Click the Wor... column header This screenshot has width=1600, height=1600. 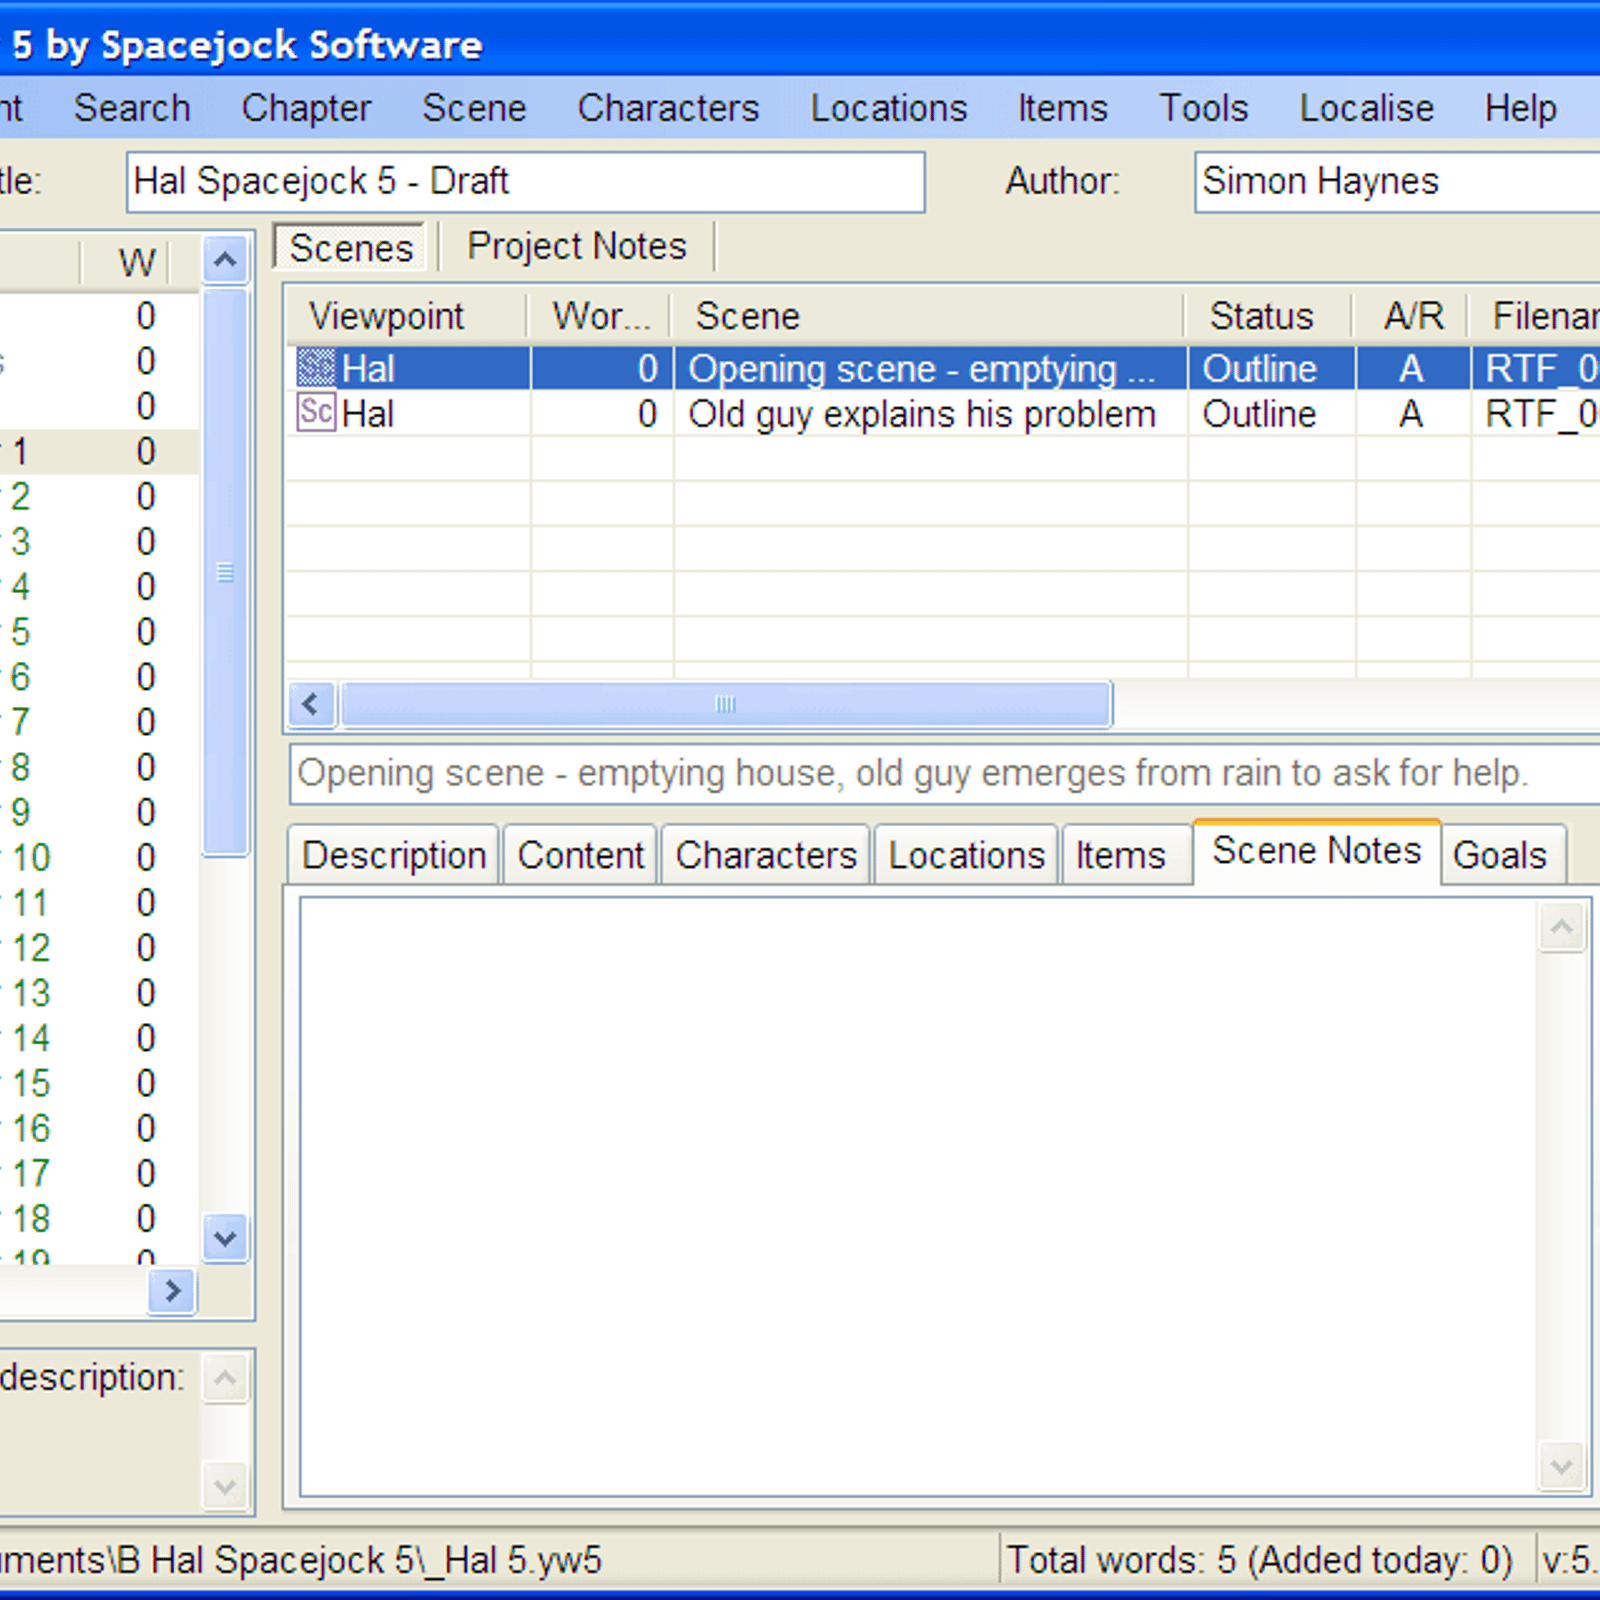tap(600, 316)
